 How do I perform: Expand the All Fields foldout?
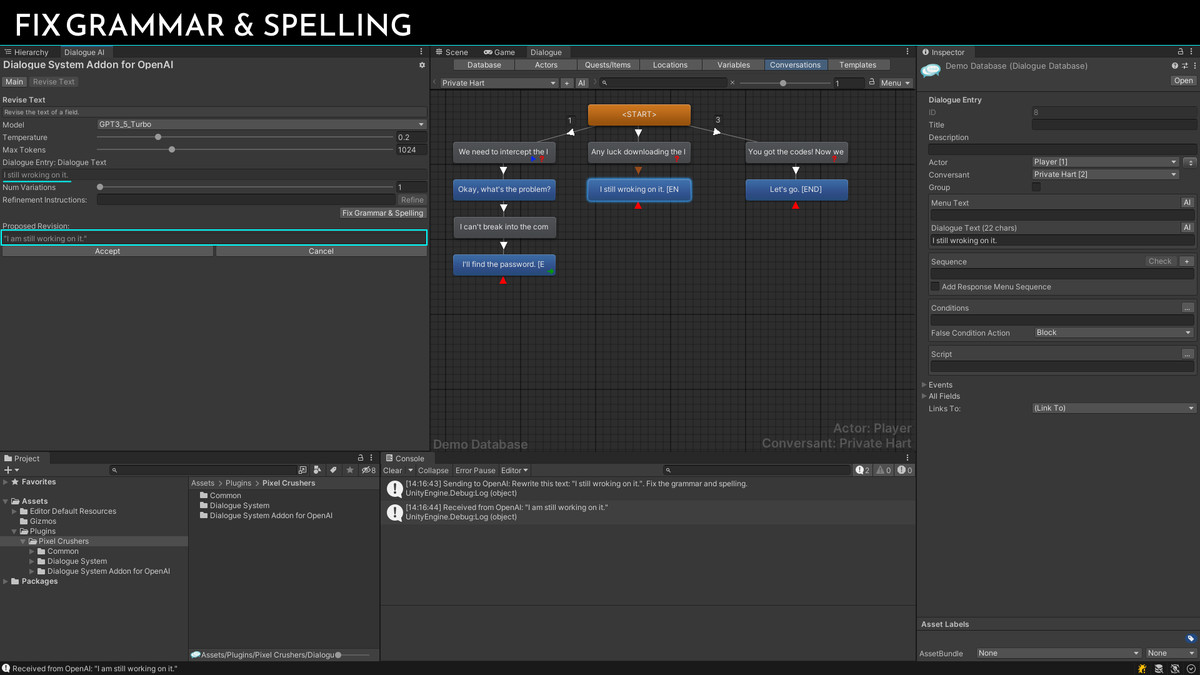pos(924,396)
